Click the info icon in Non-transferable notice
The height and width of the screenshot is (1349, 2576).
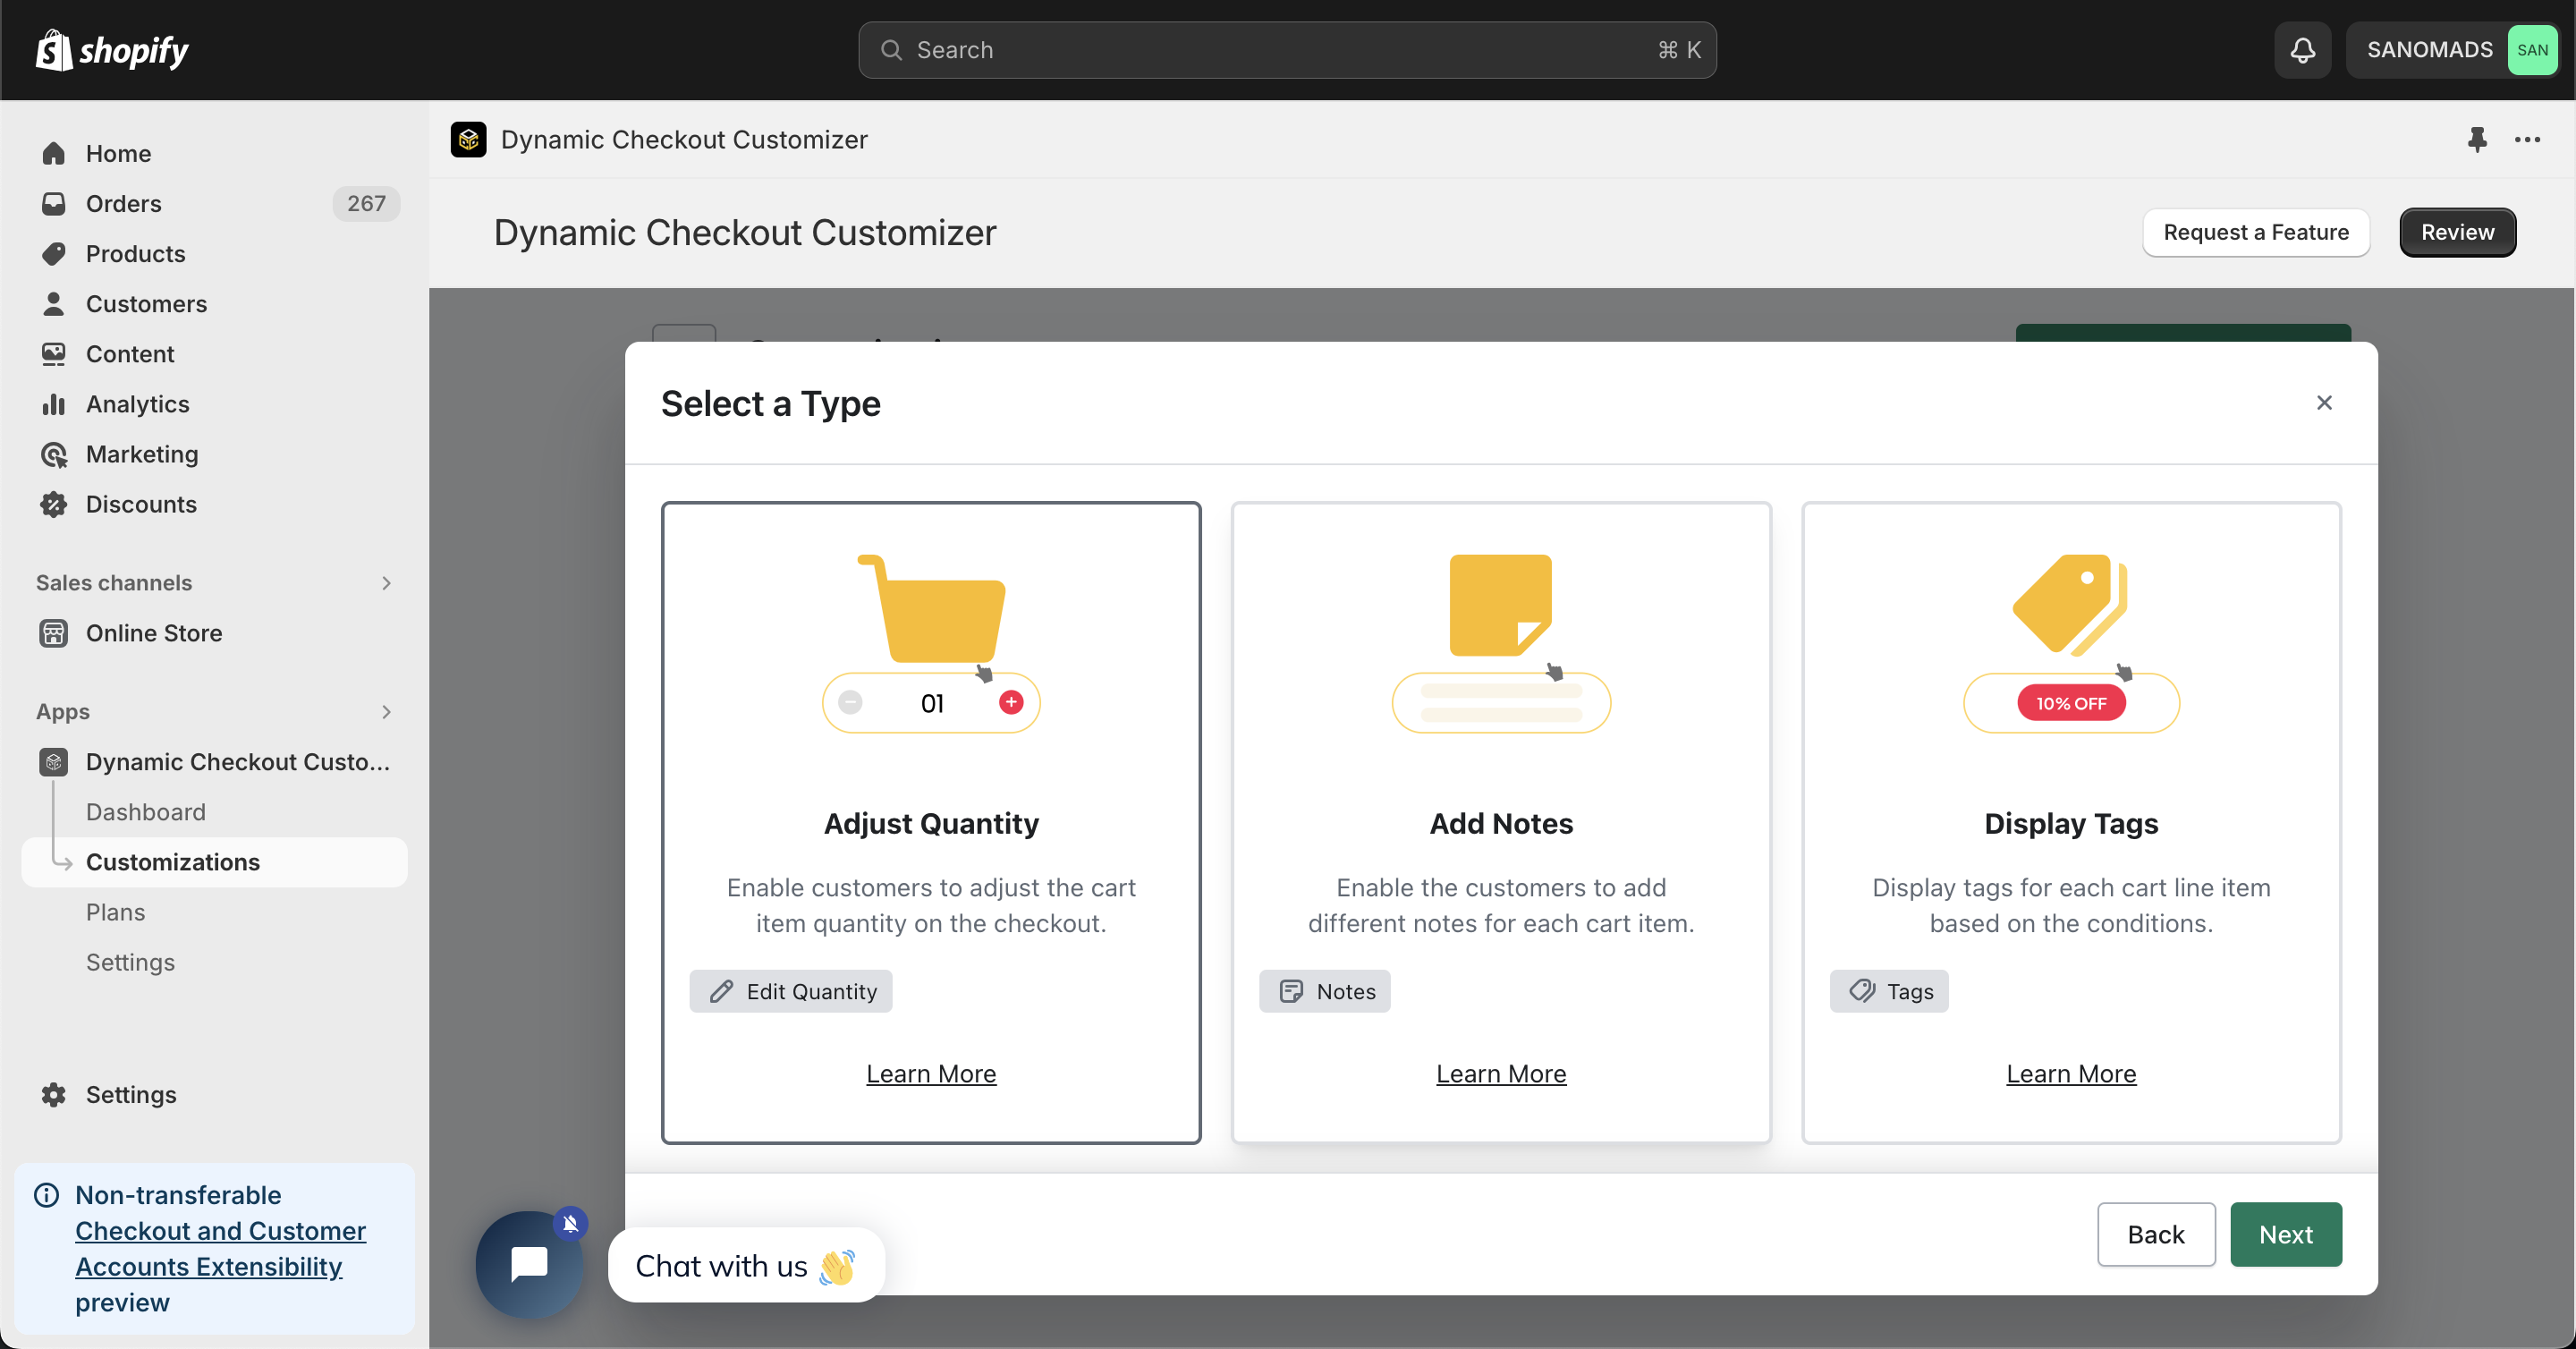tap(47, 1195)
